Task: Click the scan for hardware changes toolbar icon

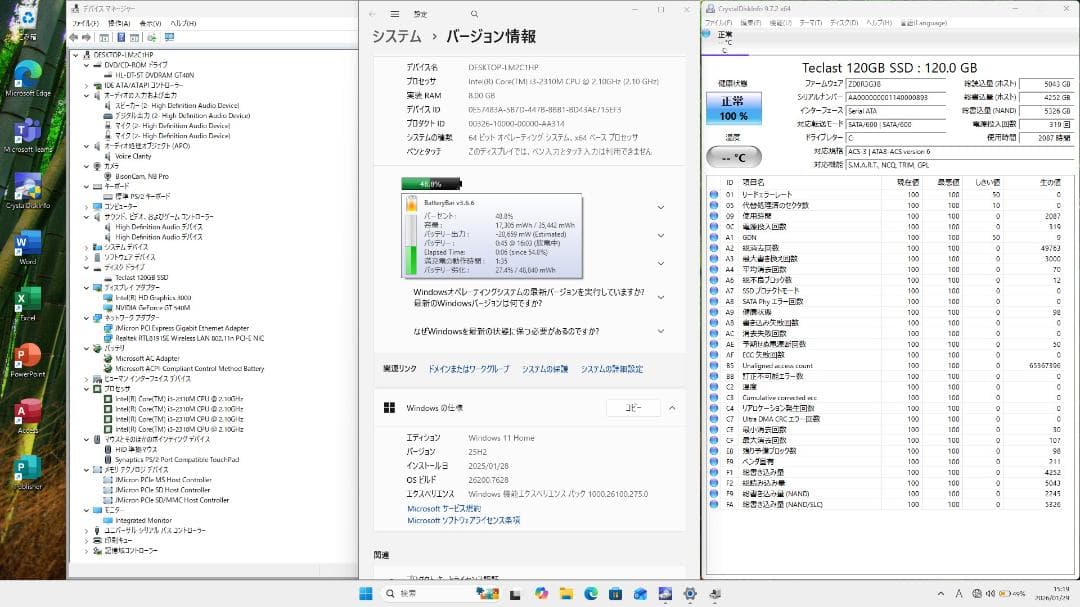Action: [152, 37]
